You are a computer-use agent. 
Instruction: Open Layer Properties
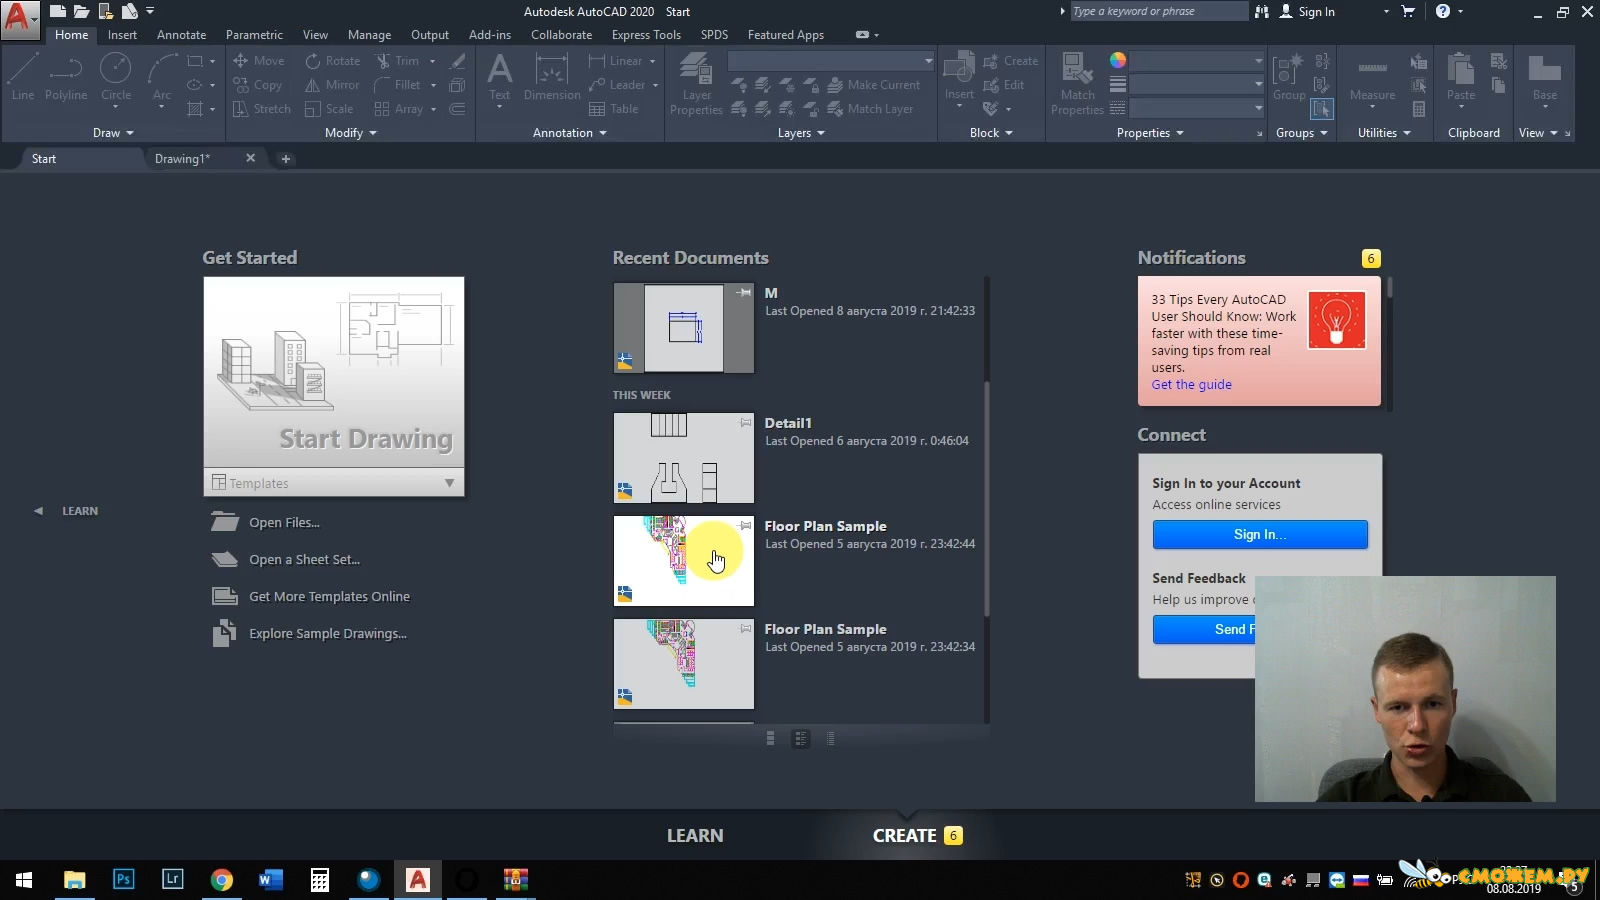point(696,84)
